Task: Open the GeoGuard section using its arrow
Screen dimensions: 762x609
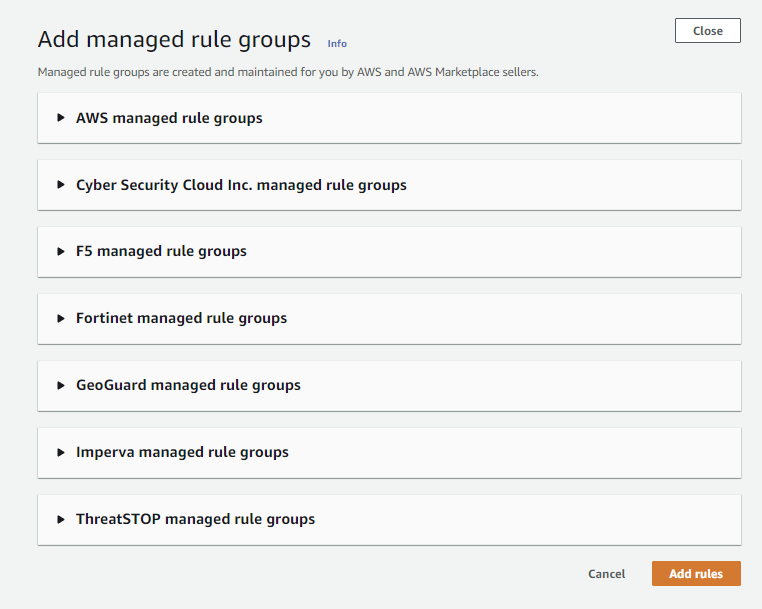Action: click(x=61, y=385)
